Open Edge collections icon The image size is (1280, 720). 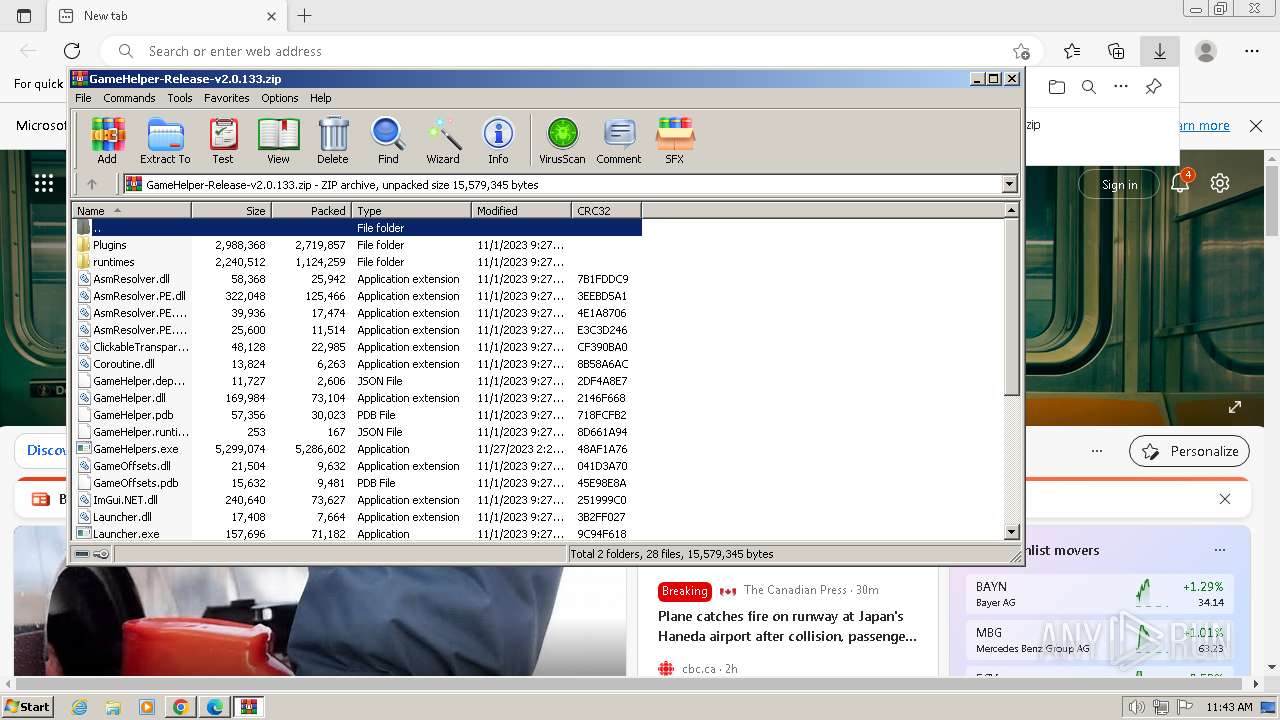1116,51
